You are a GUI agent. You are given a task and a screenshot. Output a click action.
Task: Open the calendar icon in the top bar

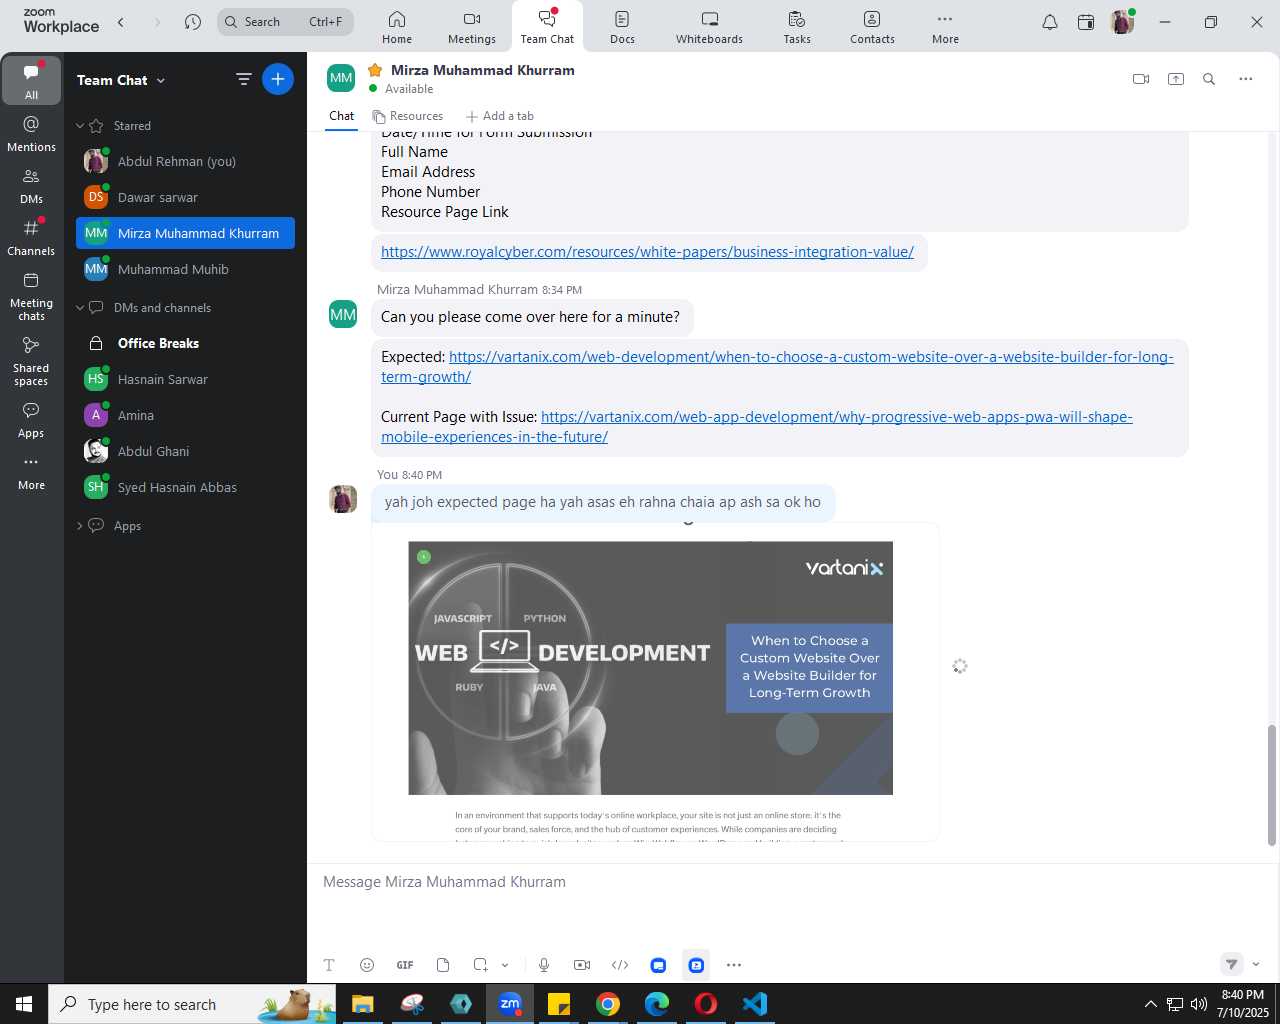[x=1086, y=22]
